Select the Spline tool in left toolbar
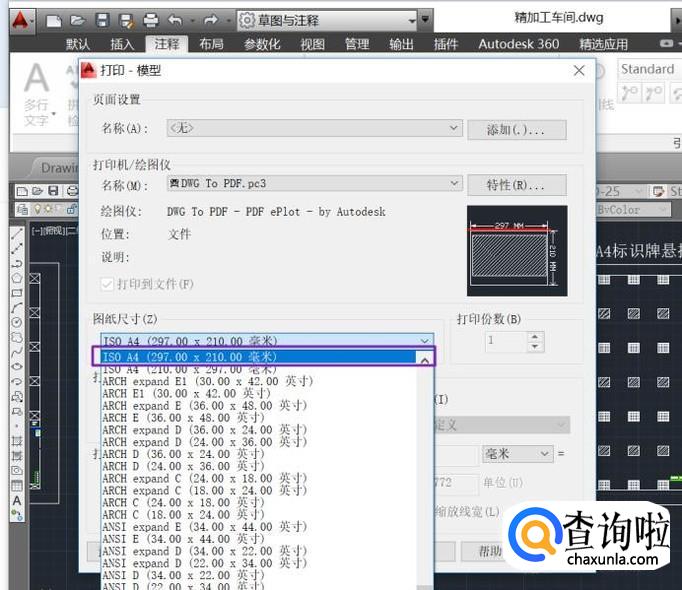This screenshot has height=590, width=682. [x=17, y=352]
